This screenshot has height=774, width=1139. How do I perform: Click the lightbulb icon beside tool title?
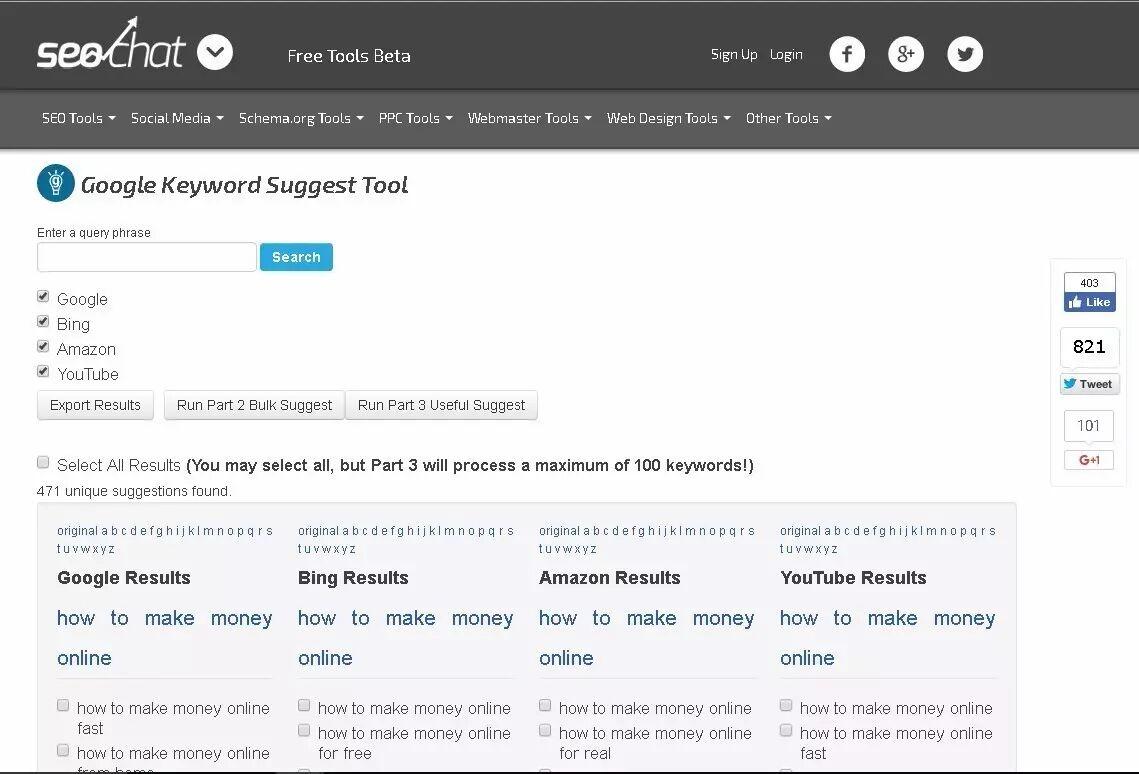[56, 183]
